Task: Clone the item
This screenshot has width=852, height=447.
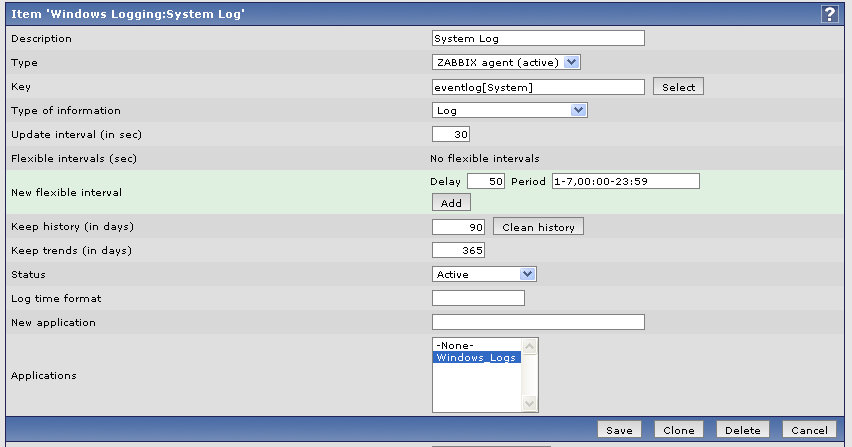Action: (679, 430)
